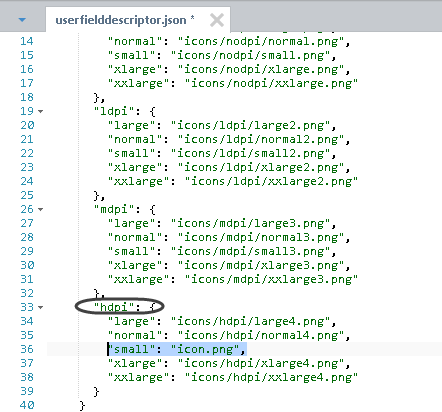Viewport: 442px width, 412px height.
Task: Collapse the mdpi block on line 26
Action: coord(40,209)
